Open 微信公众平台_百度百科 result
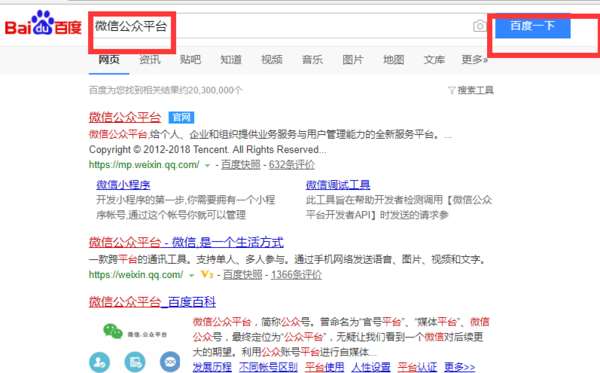This screenshot has width=600, height=373. 152,302
